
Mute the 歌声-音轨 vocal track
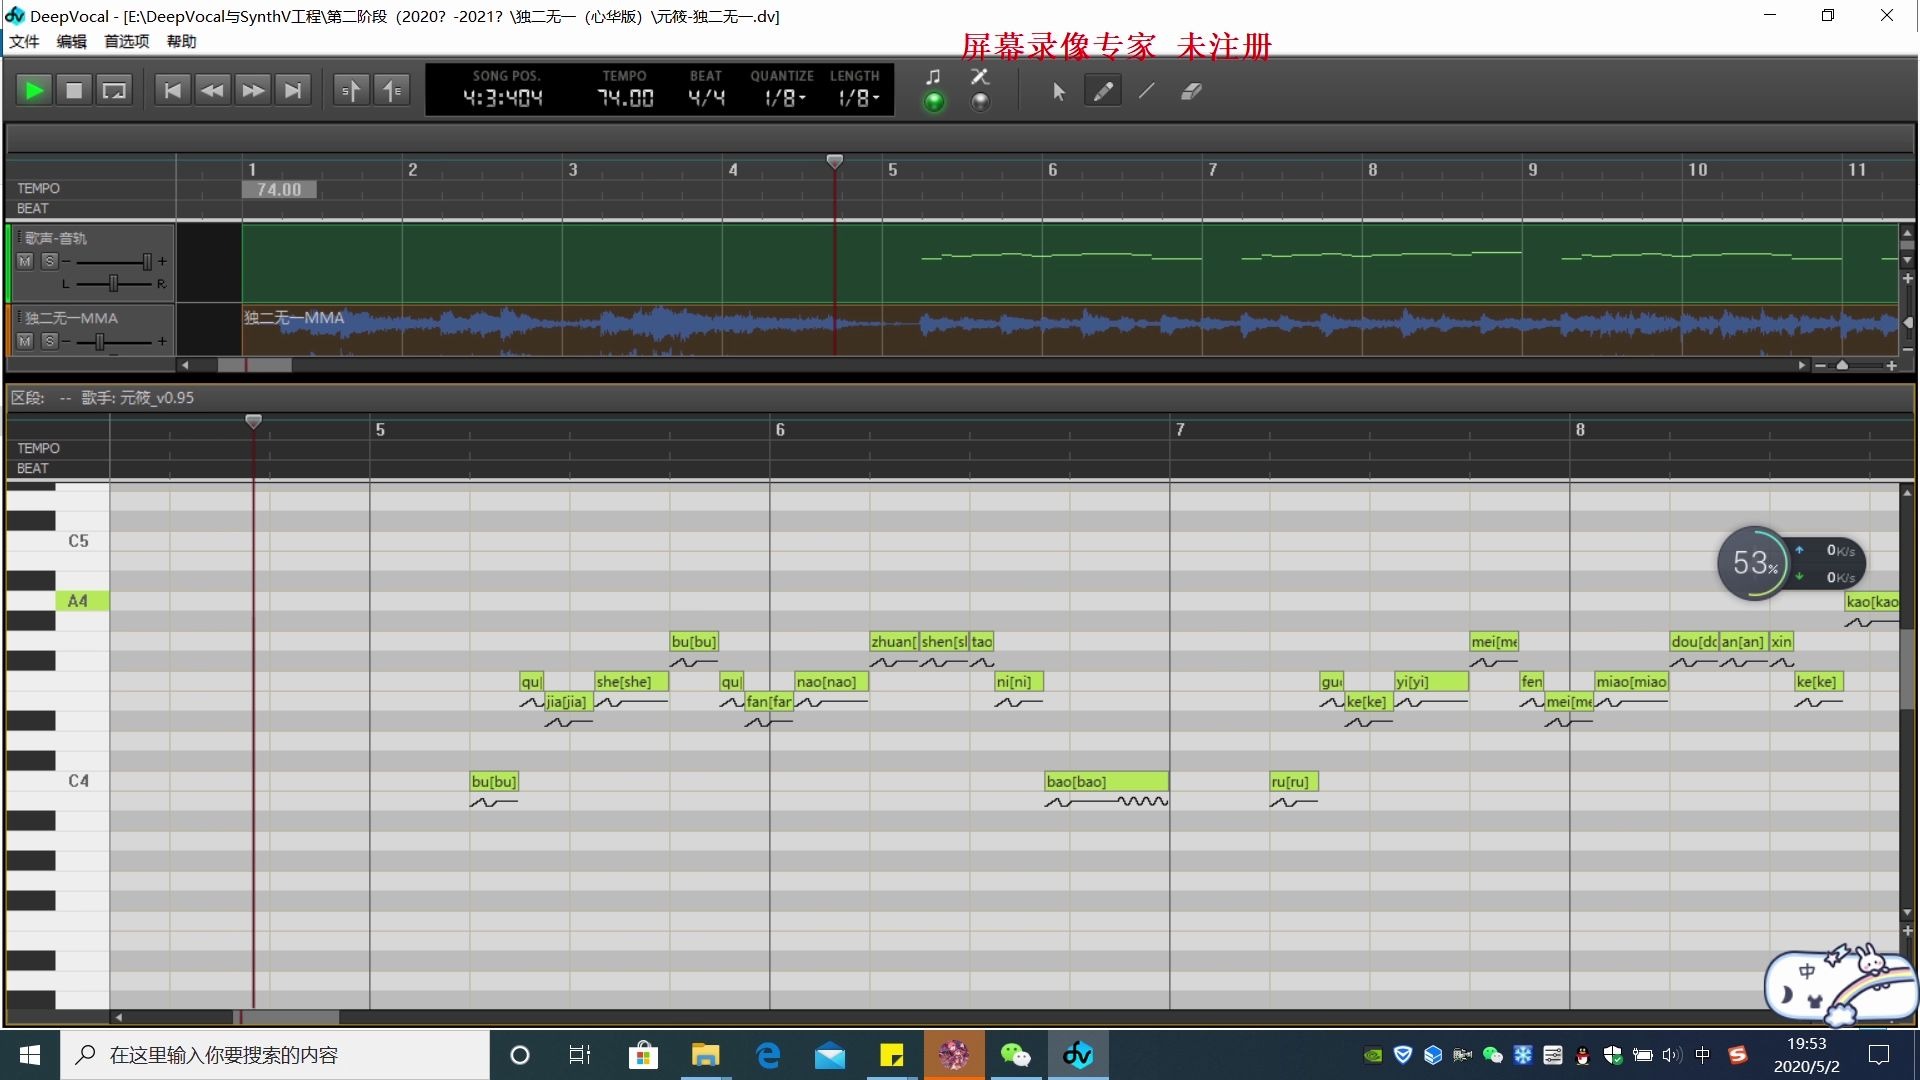coord(26,261)
